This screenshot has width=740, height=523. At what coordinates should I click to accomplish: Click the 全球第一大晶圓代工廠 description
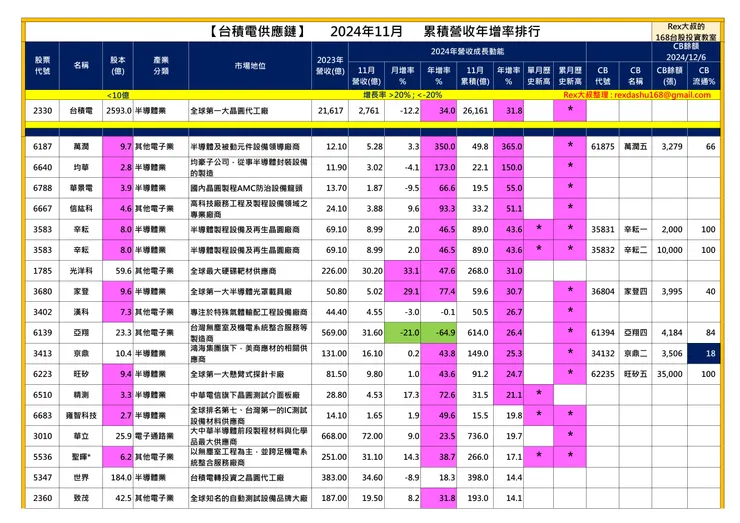[x=250, y=111]
